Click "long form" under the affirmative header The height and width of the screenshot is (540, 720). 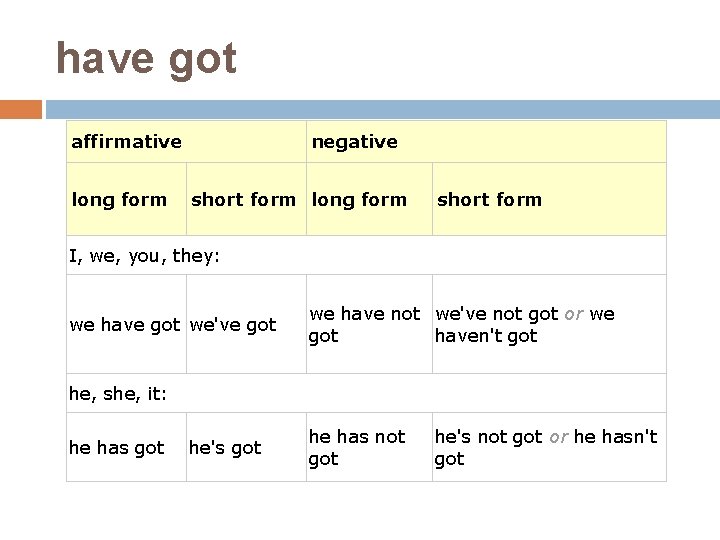click(x=120, y=199)
